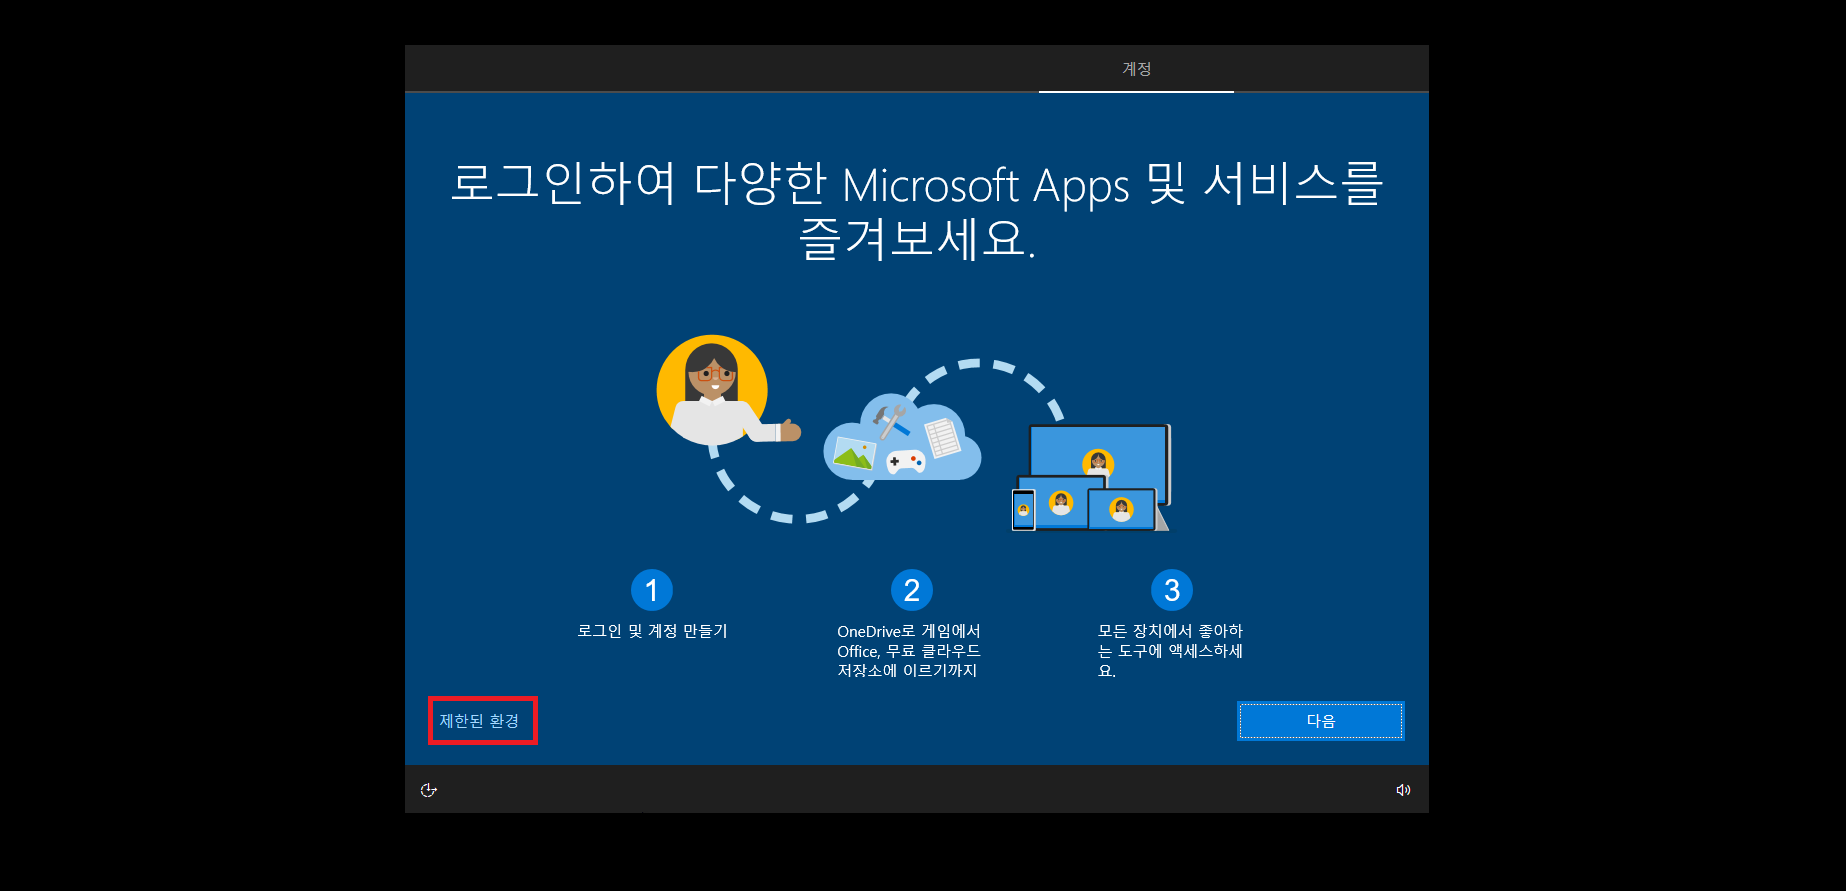
Task: Click the number 2 step circle
Action: [912, 590]
